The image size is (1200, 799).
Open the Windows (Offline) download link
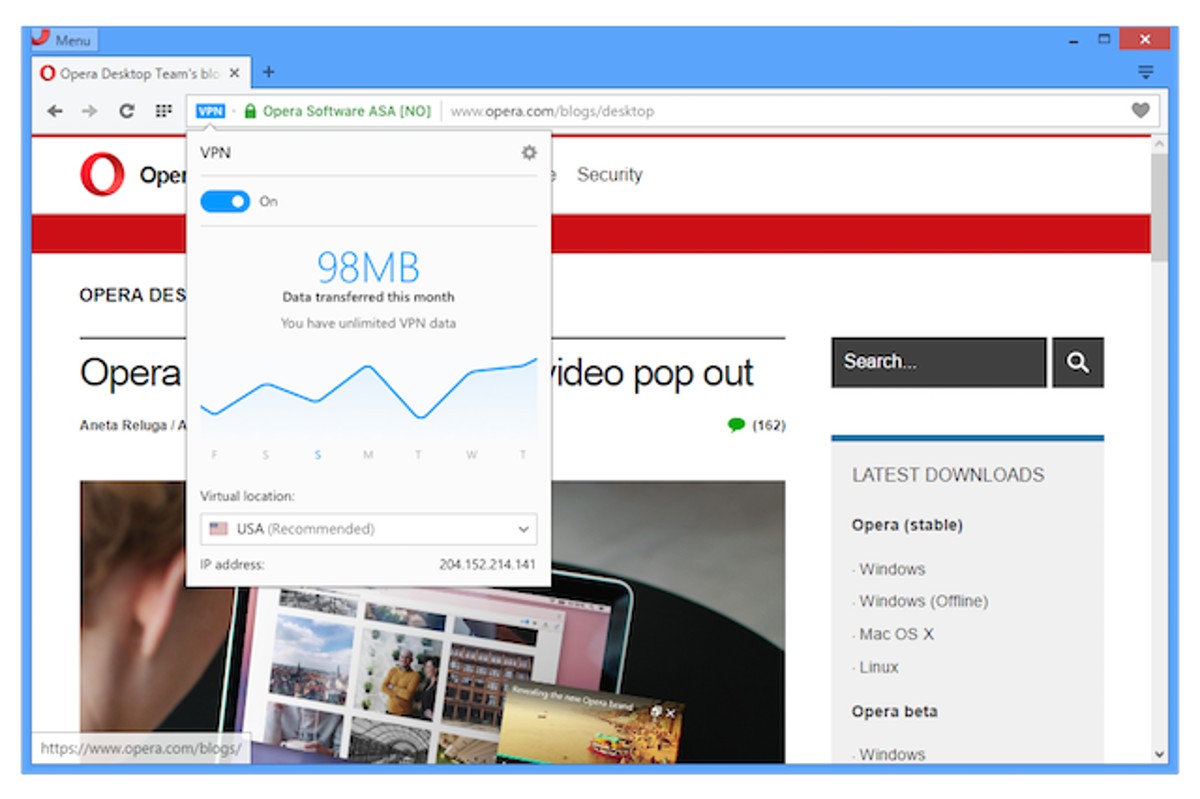923,601
